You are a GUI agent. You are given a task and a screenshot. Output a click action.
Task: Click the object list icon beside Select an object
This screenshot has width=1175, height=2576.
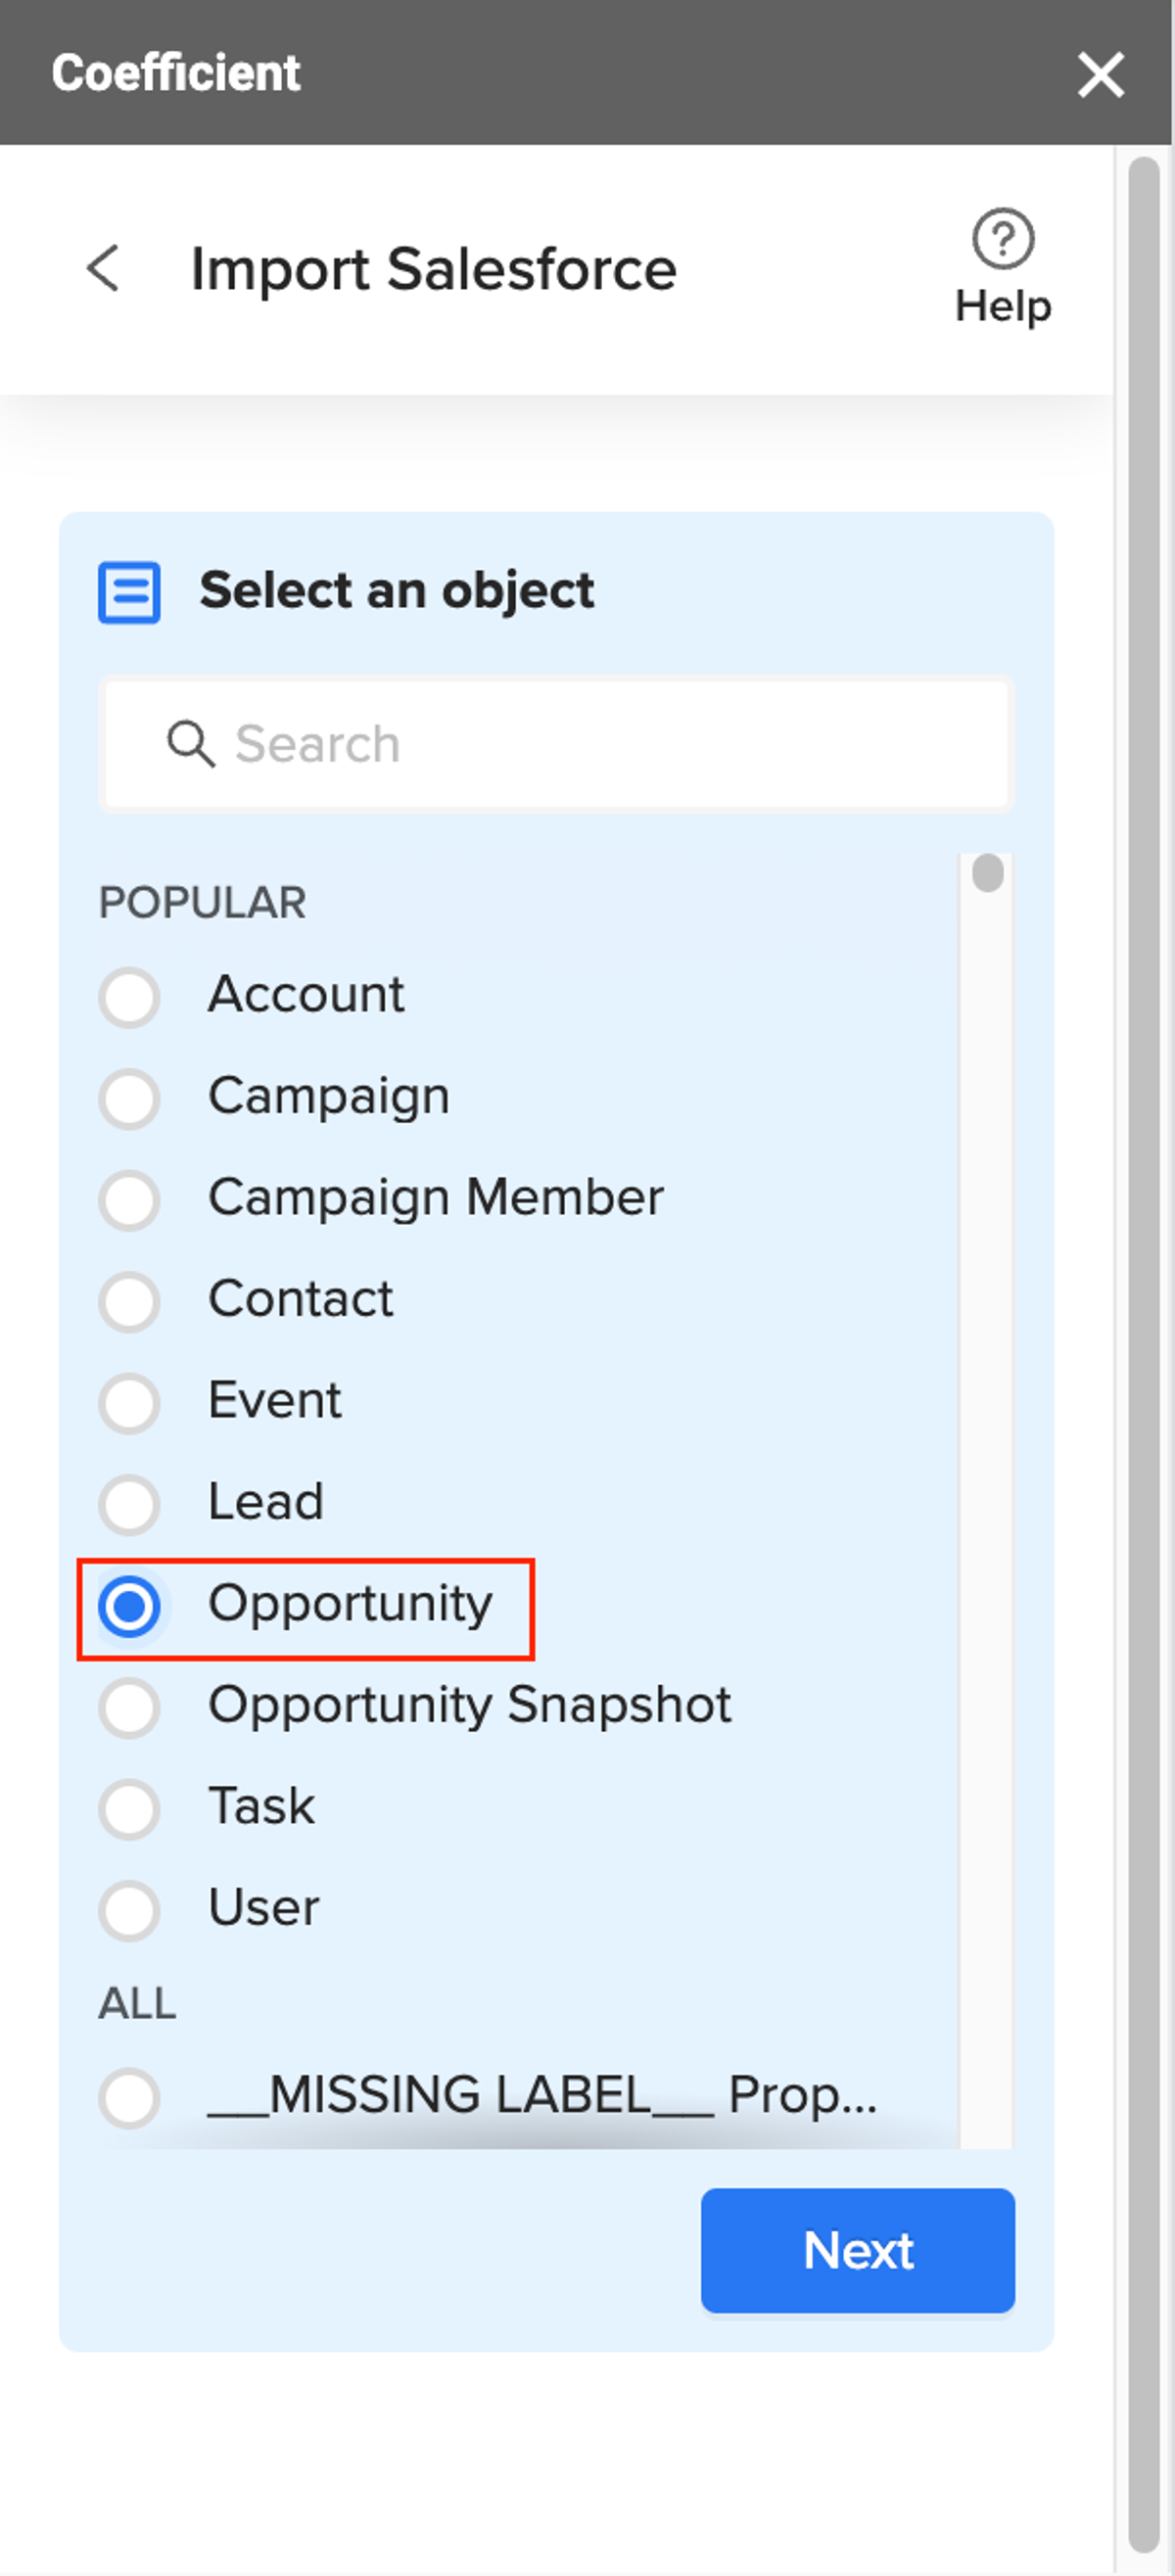coord(129,592)
